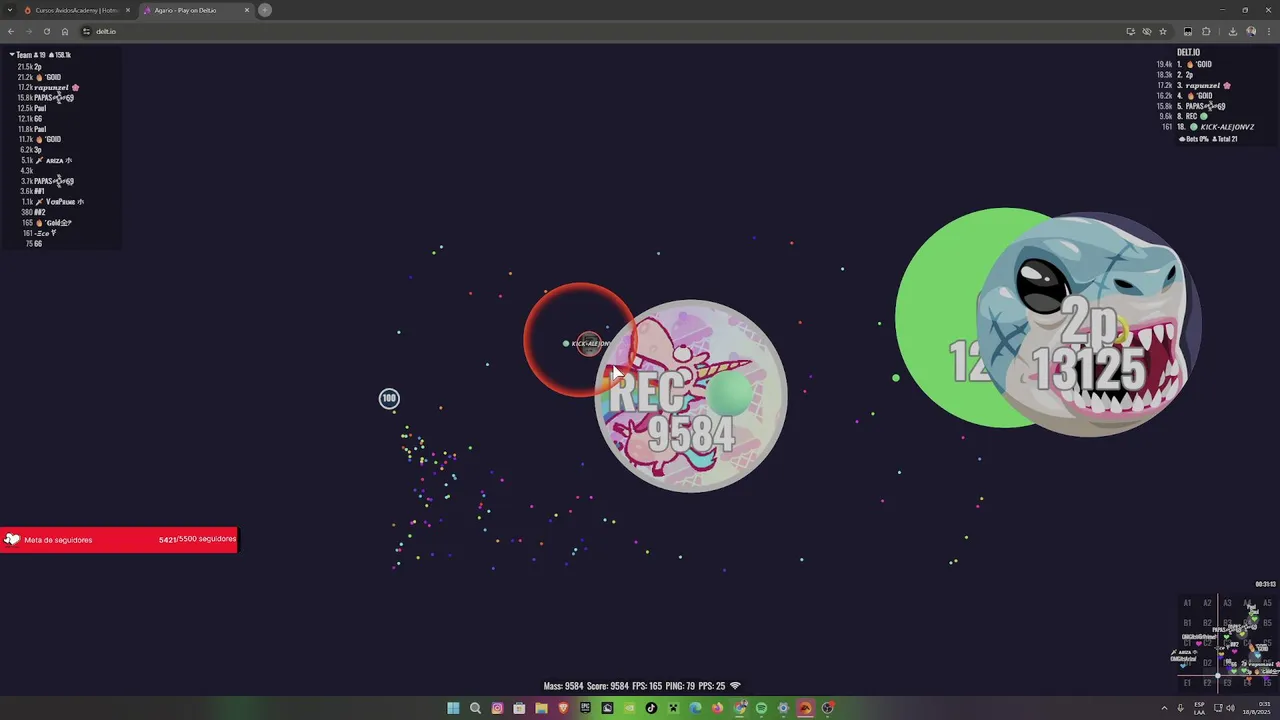Open Spotify from the taskbar
The width and height of the screenshot is (1280, 720).
tap(761, 708)
